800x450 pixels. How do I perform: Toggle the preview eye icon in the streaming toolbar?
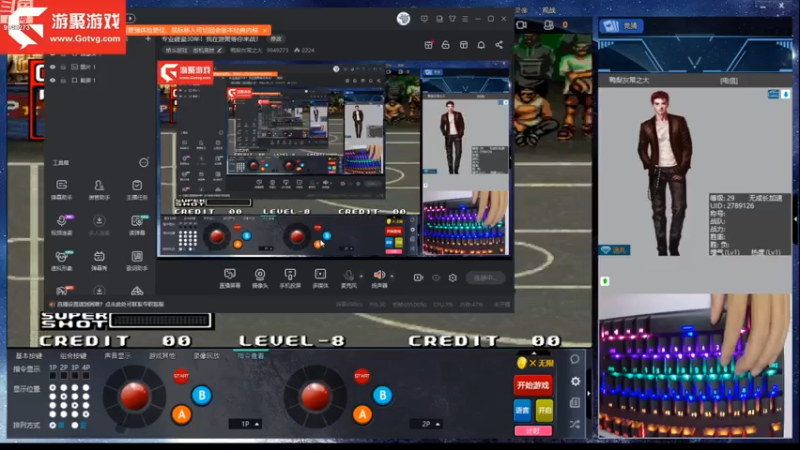pos(436,278)
